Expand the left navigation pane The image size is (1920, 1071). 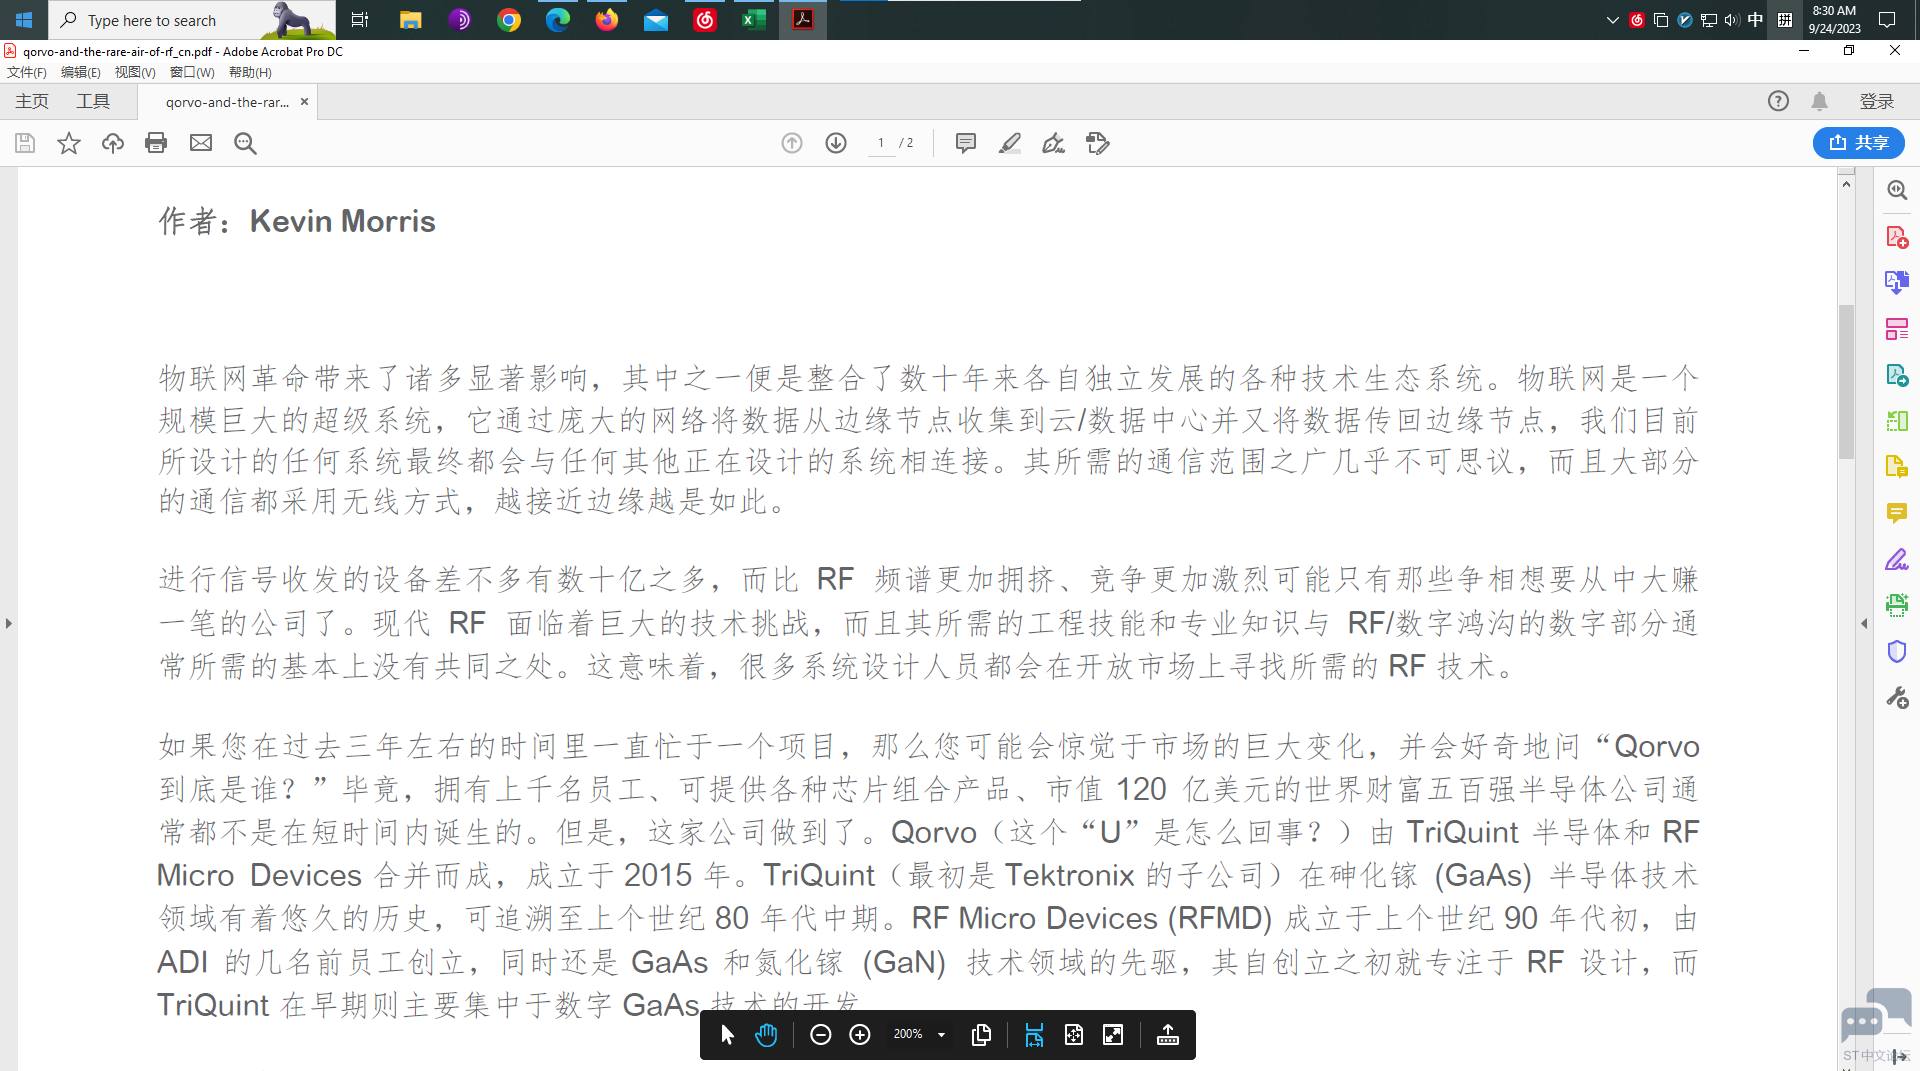9,624
